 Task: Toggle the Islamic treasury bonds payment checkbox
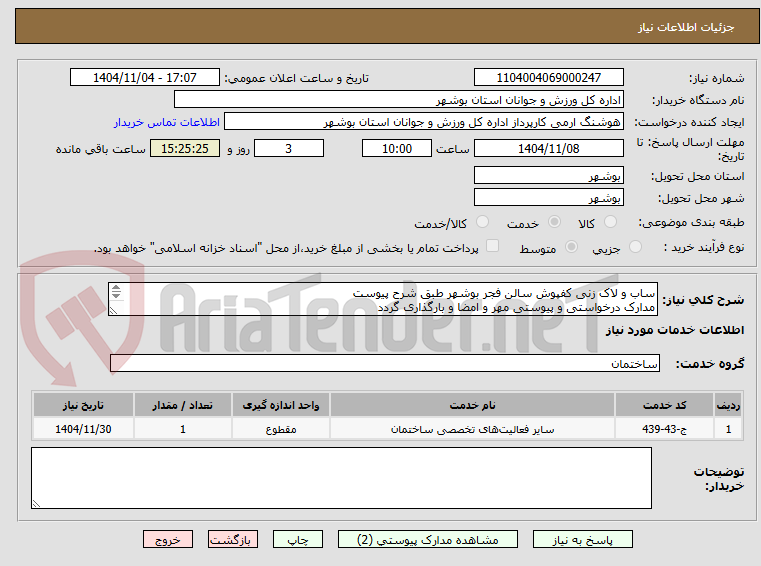click(x=493, y=246)
